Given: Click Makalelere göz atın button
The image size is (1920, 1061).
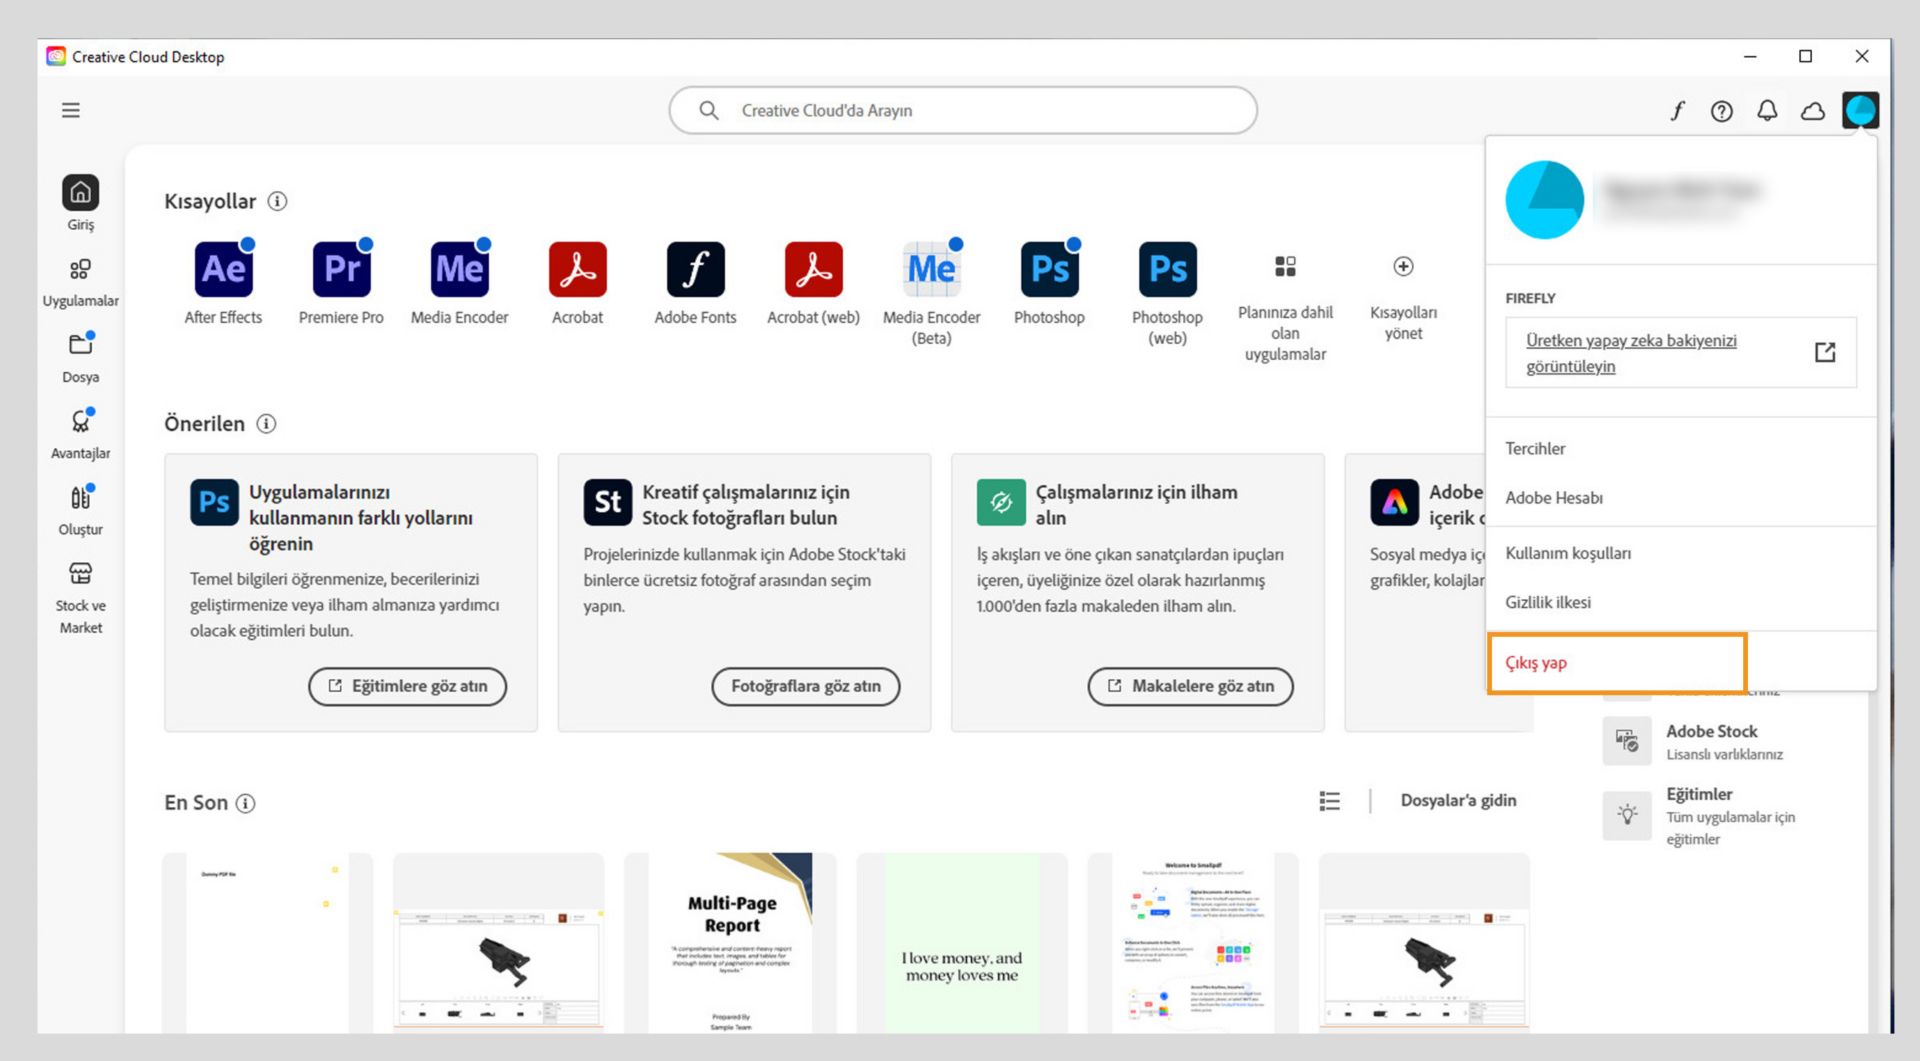Looking at the screenshot, I should tap(1190, 686).
